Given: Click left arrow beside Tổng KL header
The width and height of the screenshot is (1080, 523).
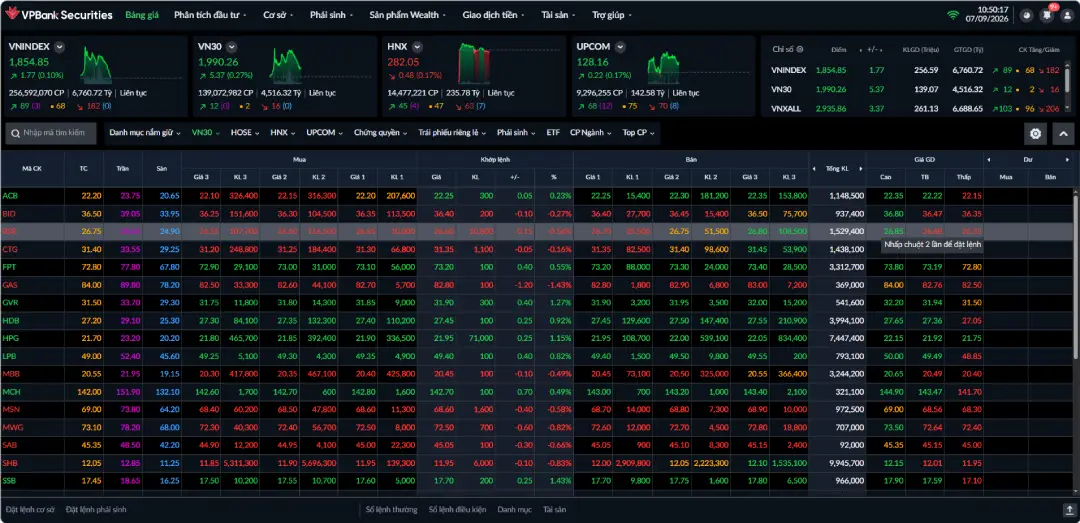Looking at the screenshot, I should point(813,169).
